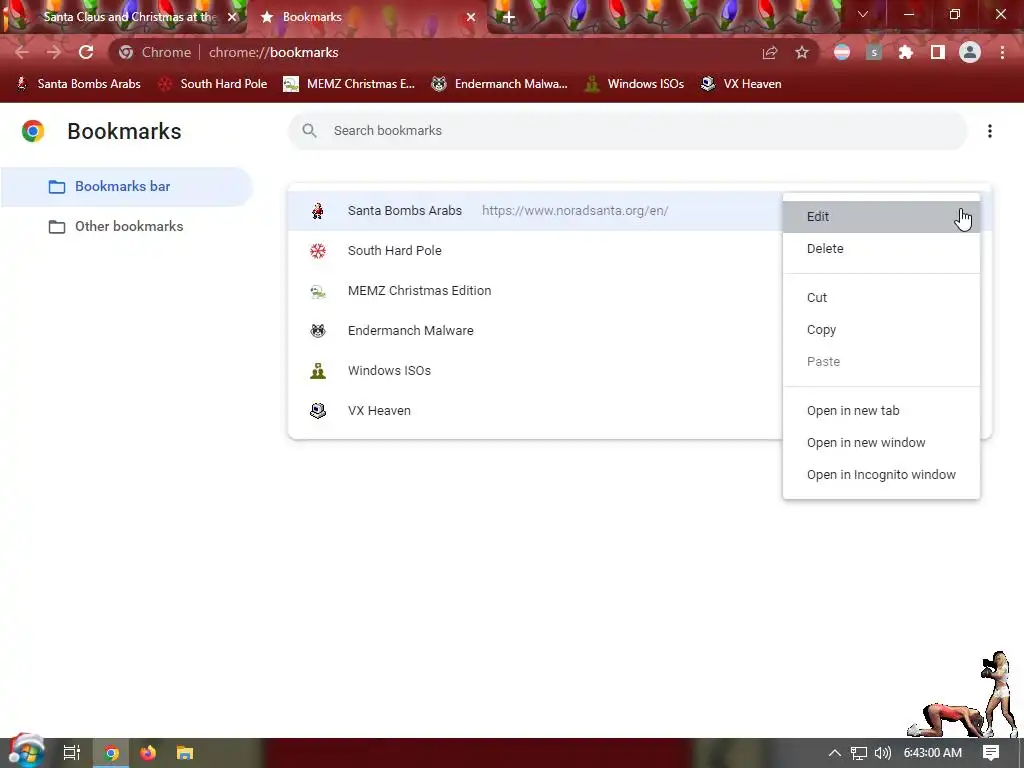
Task: Click the VX Heaven computer favicon
Action: (x=318, y=411)
